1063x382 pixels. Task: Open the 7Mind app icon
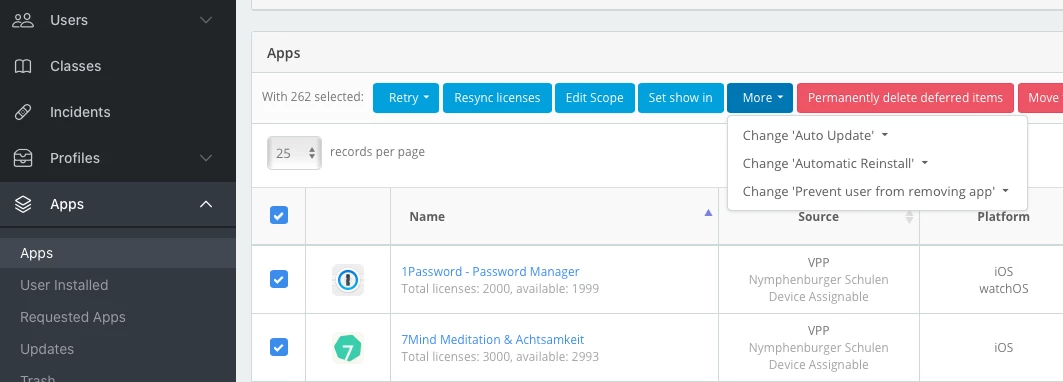point(348,347)
